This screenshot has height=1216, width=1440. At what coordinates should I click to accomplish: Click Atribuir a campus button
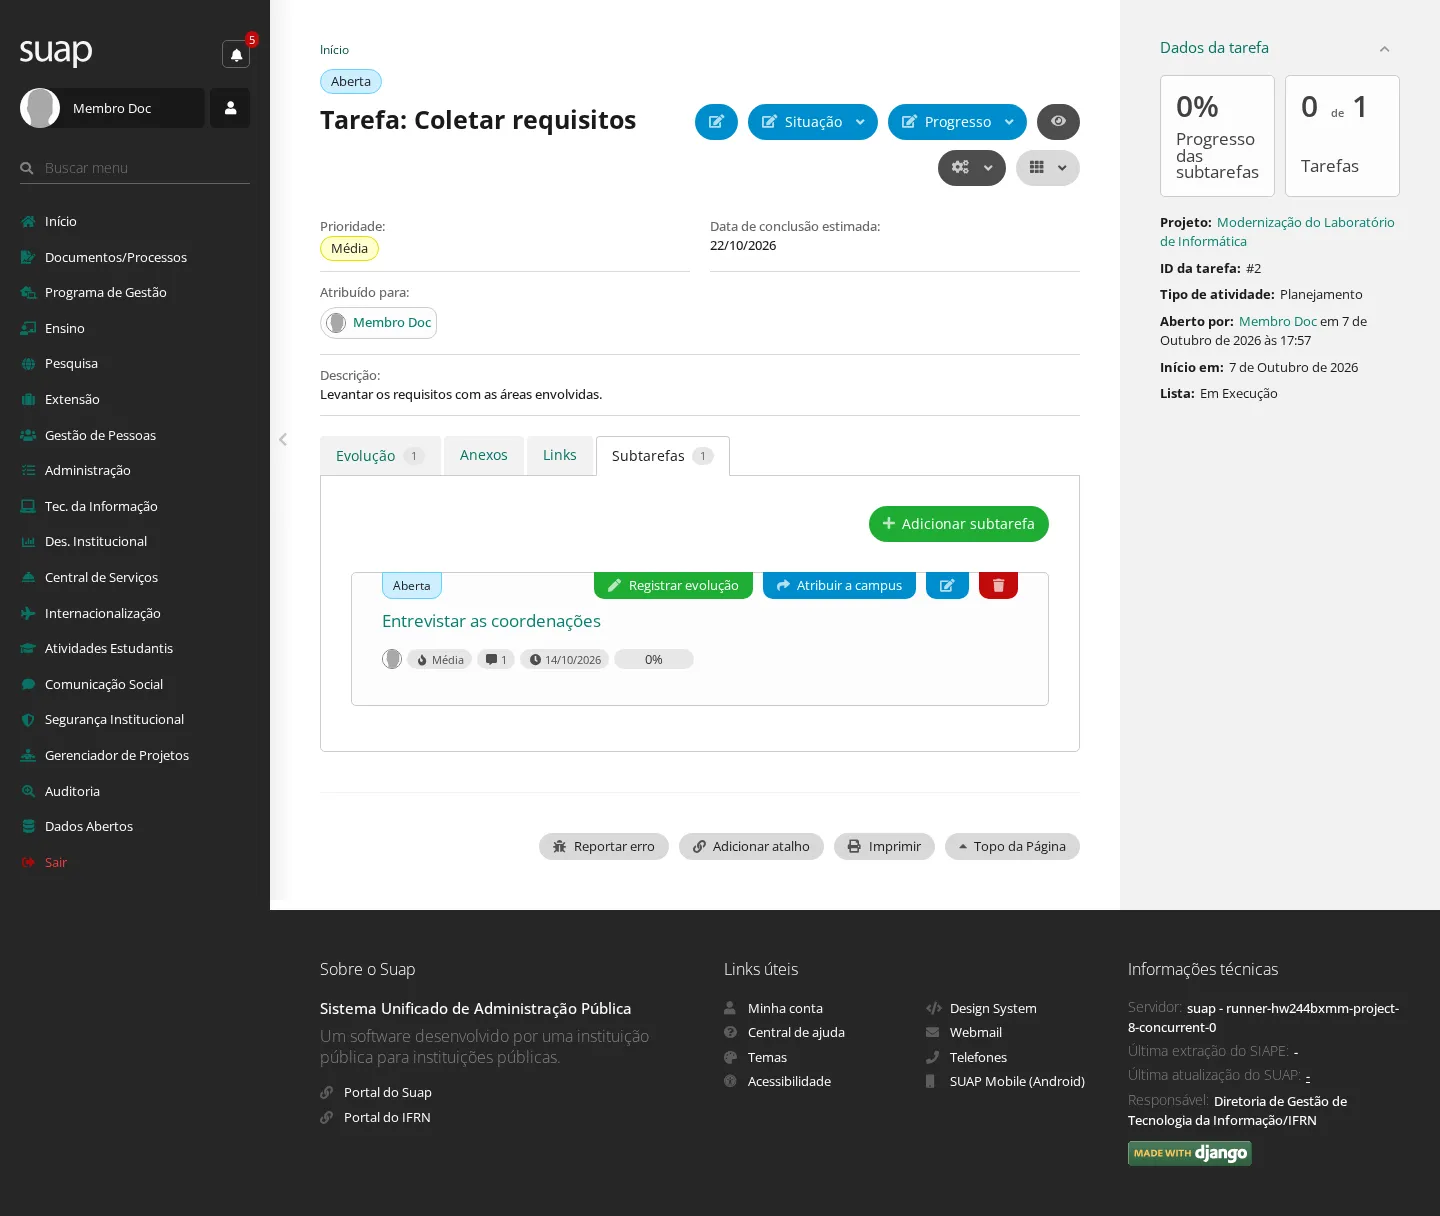click(839, 586)
